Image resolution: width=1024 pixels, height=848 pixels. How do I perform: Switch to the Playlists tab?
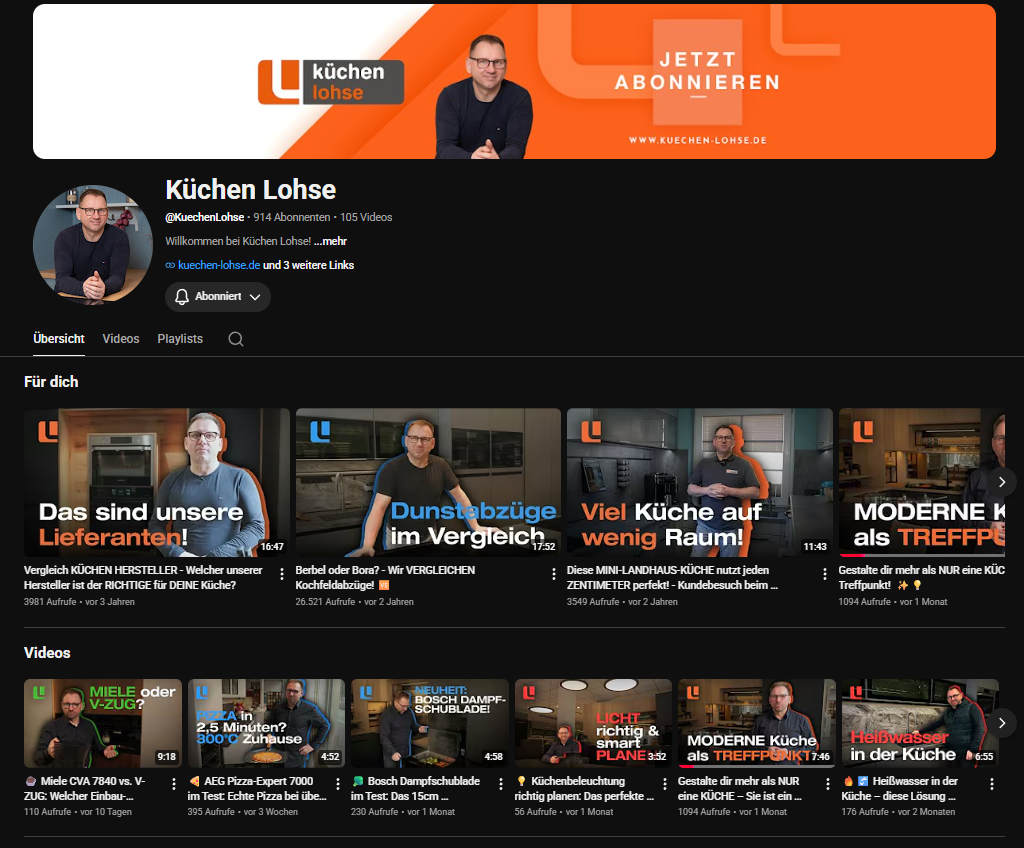click(180, 338)
